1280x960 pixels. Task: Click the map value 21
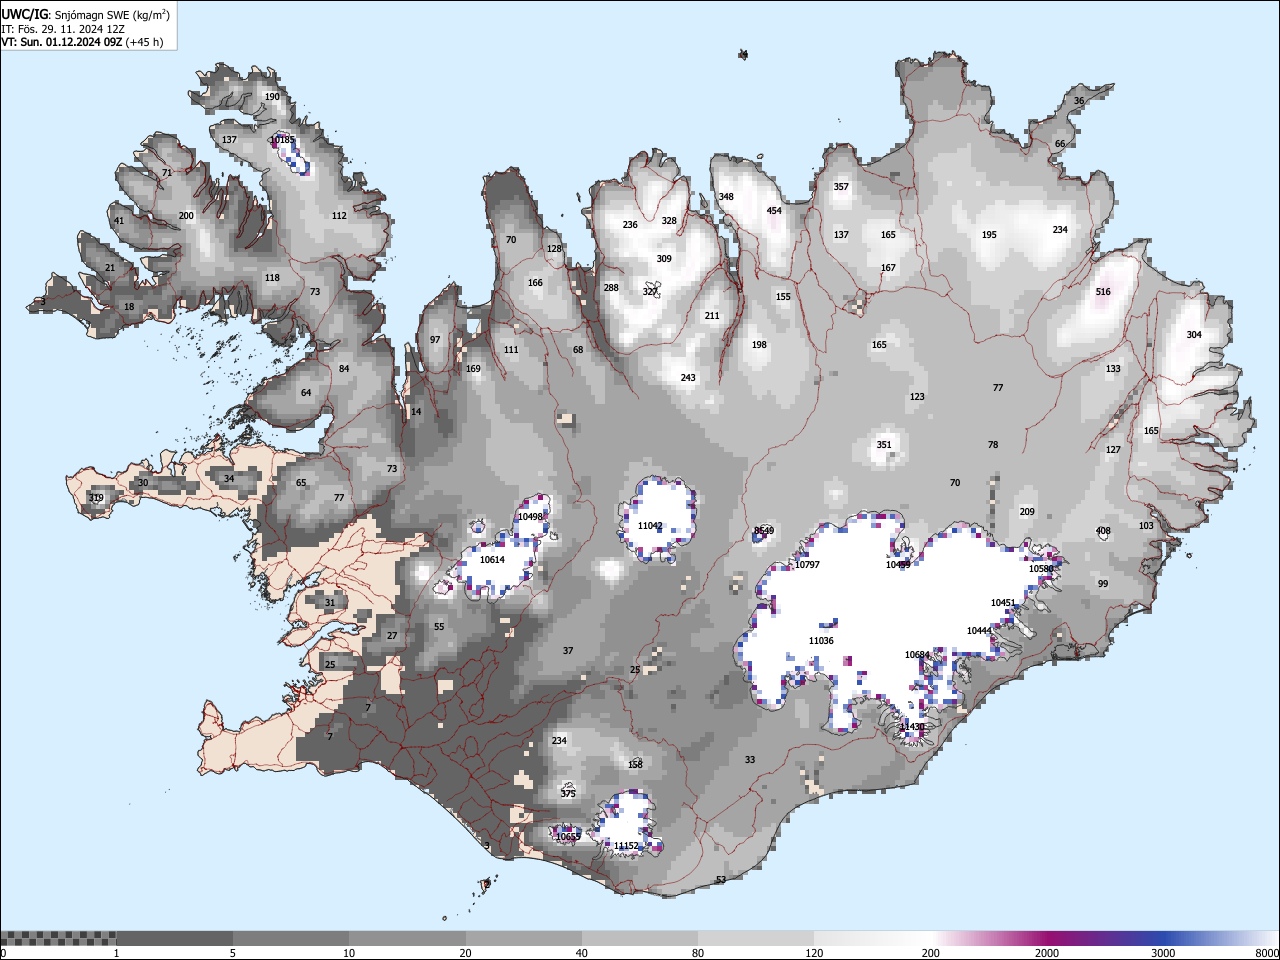pyautogui.click(x=110, y=268)
